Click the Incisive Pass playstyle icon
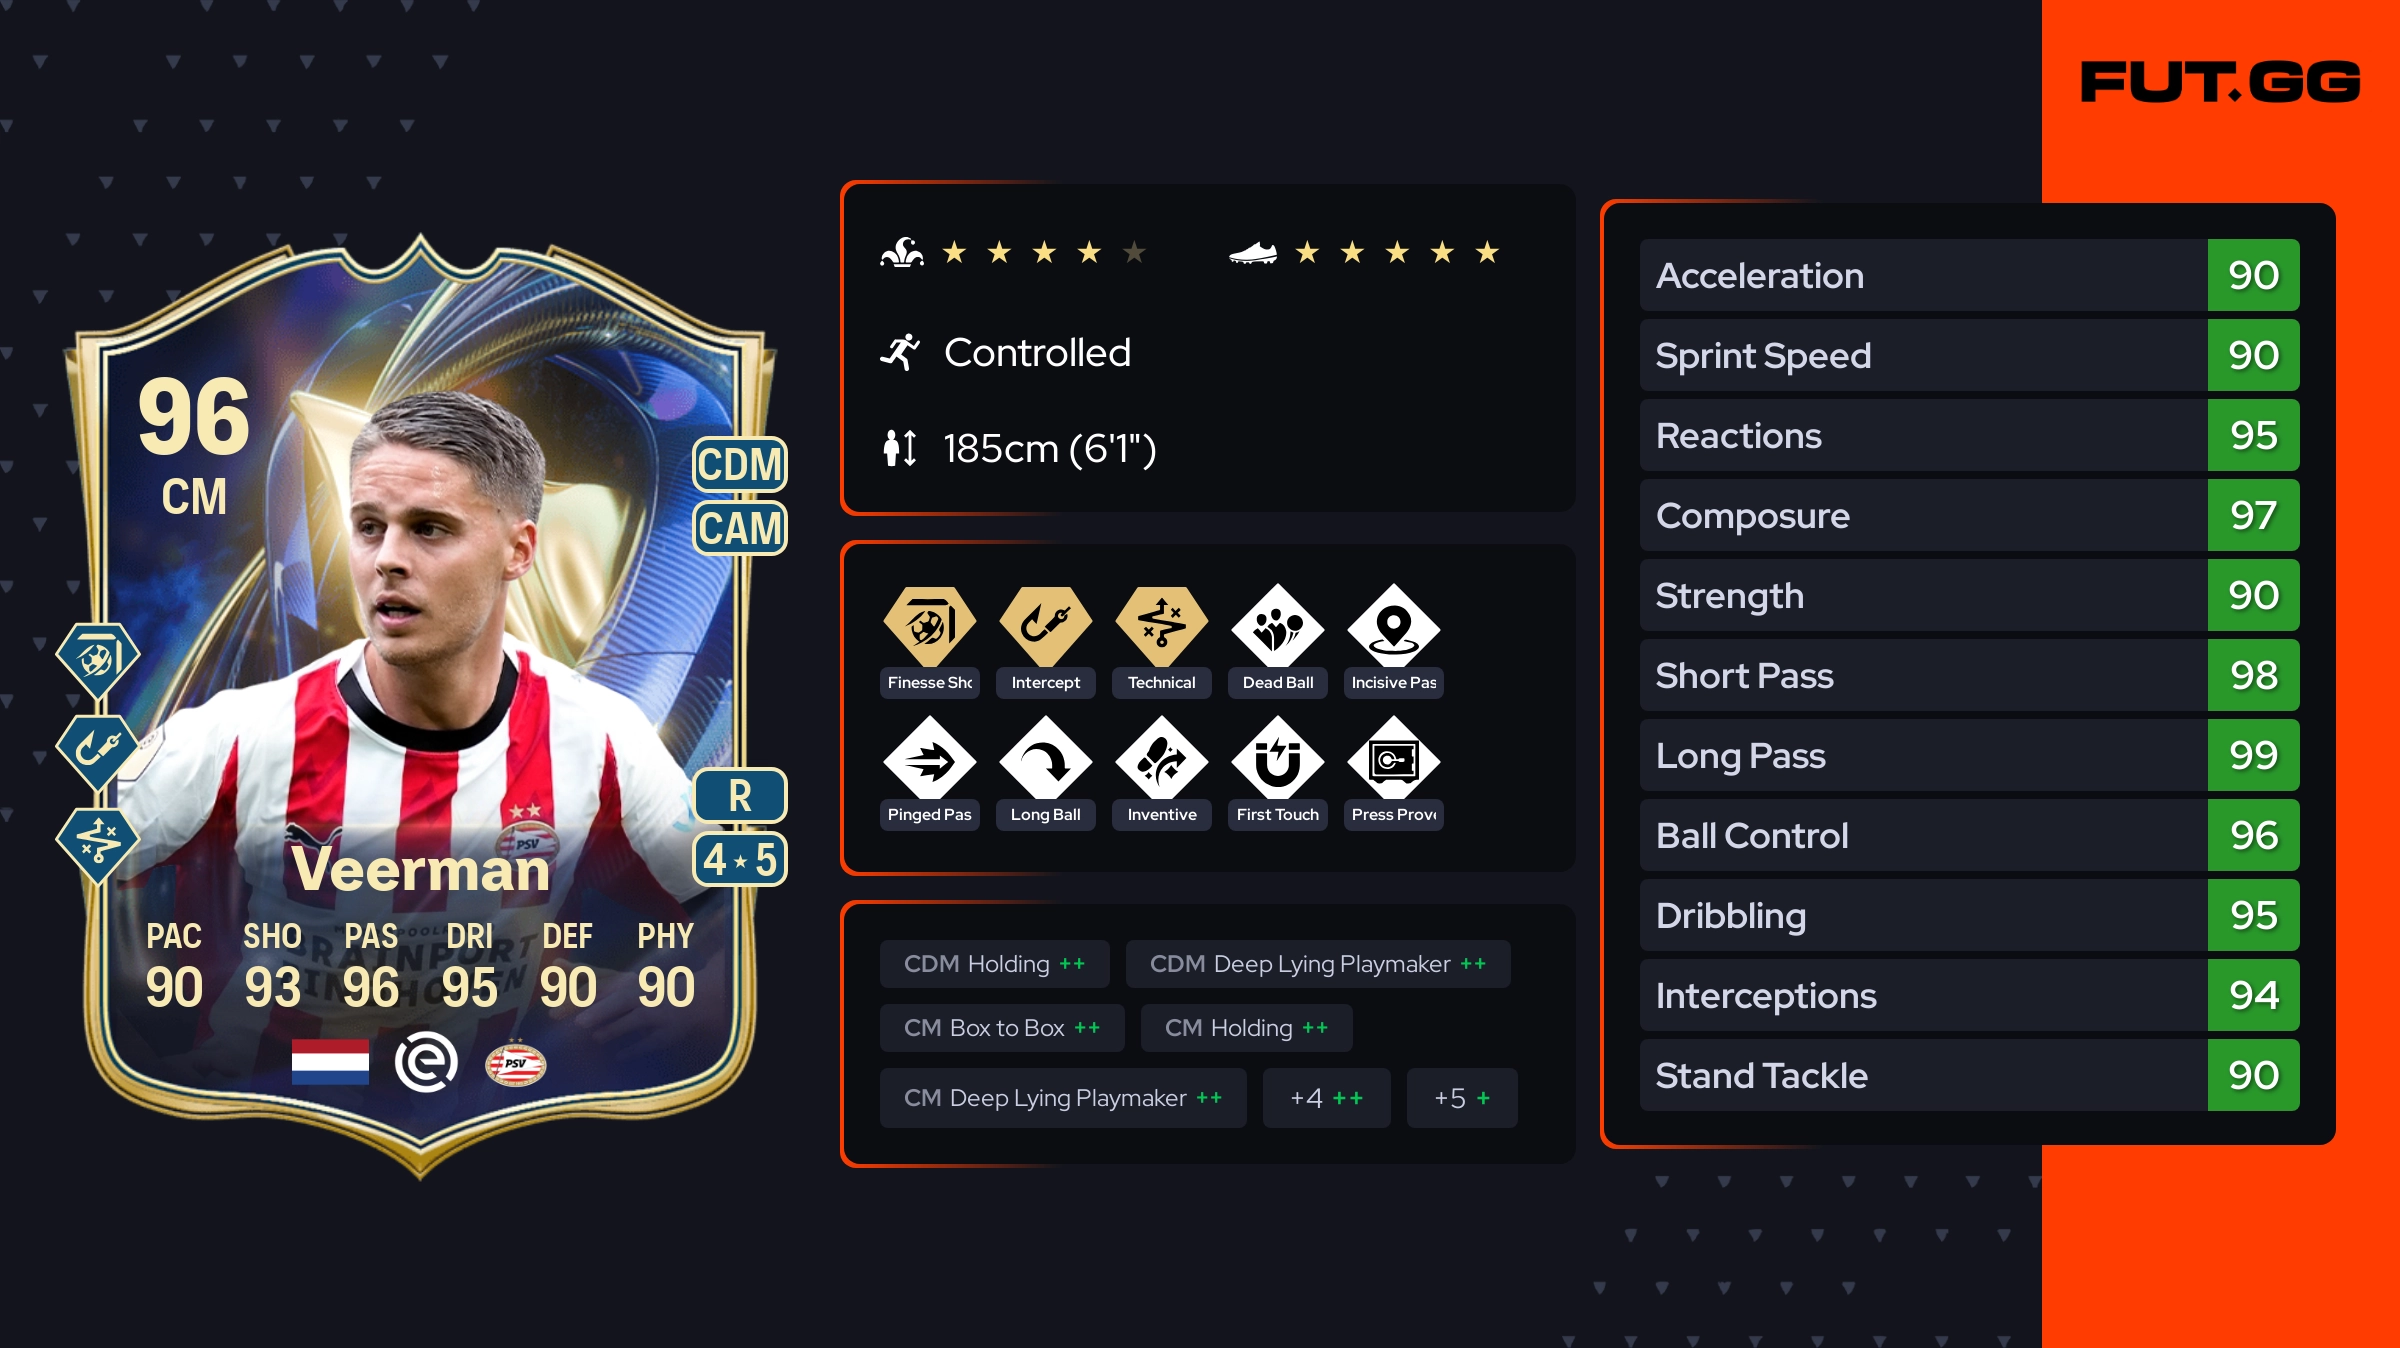Screen dimensions: 2400x1348 pos(1393,628)
